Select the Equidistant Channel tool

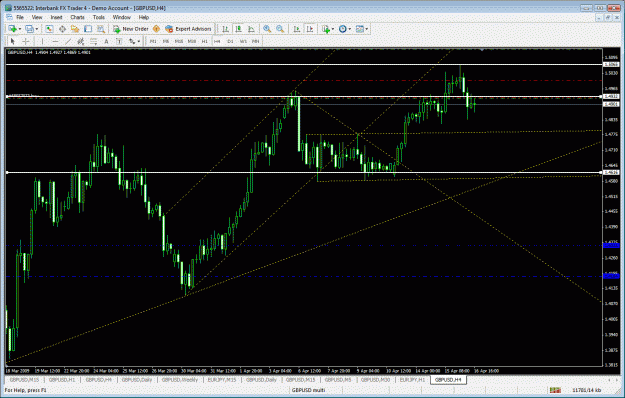(x=81, y=41)
